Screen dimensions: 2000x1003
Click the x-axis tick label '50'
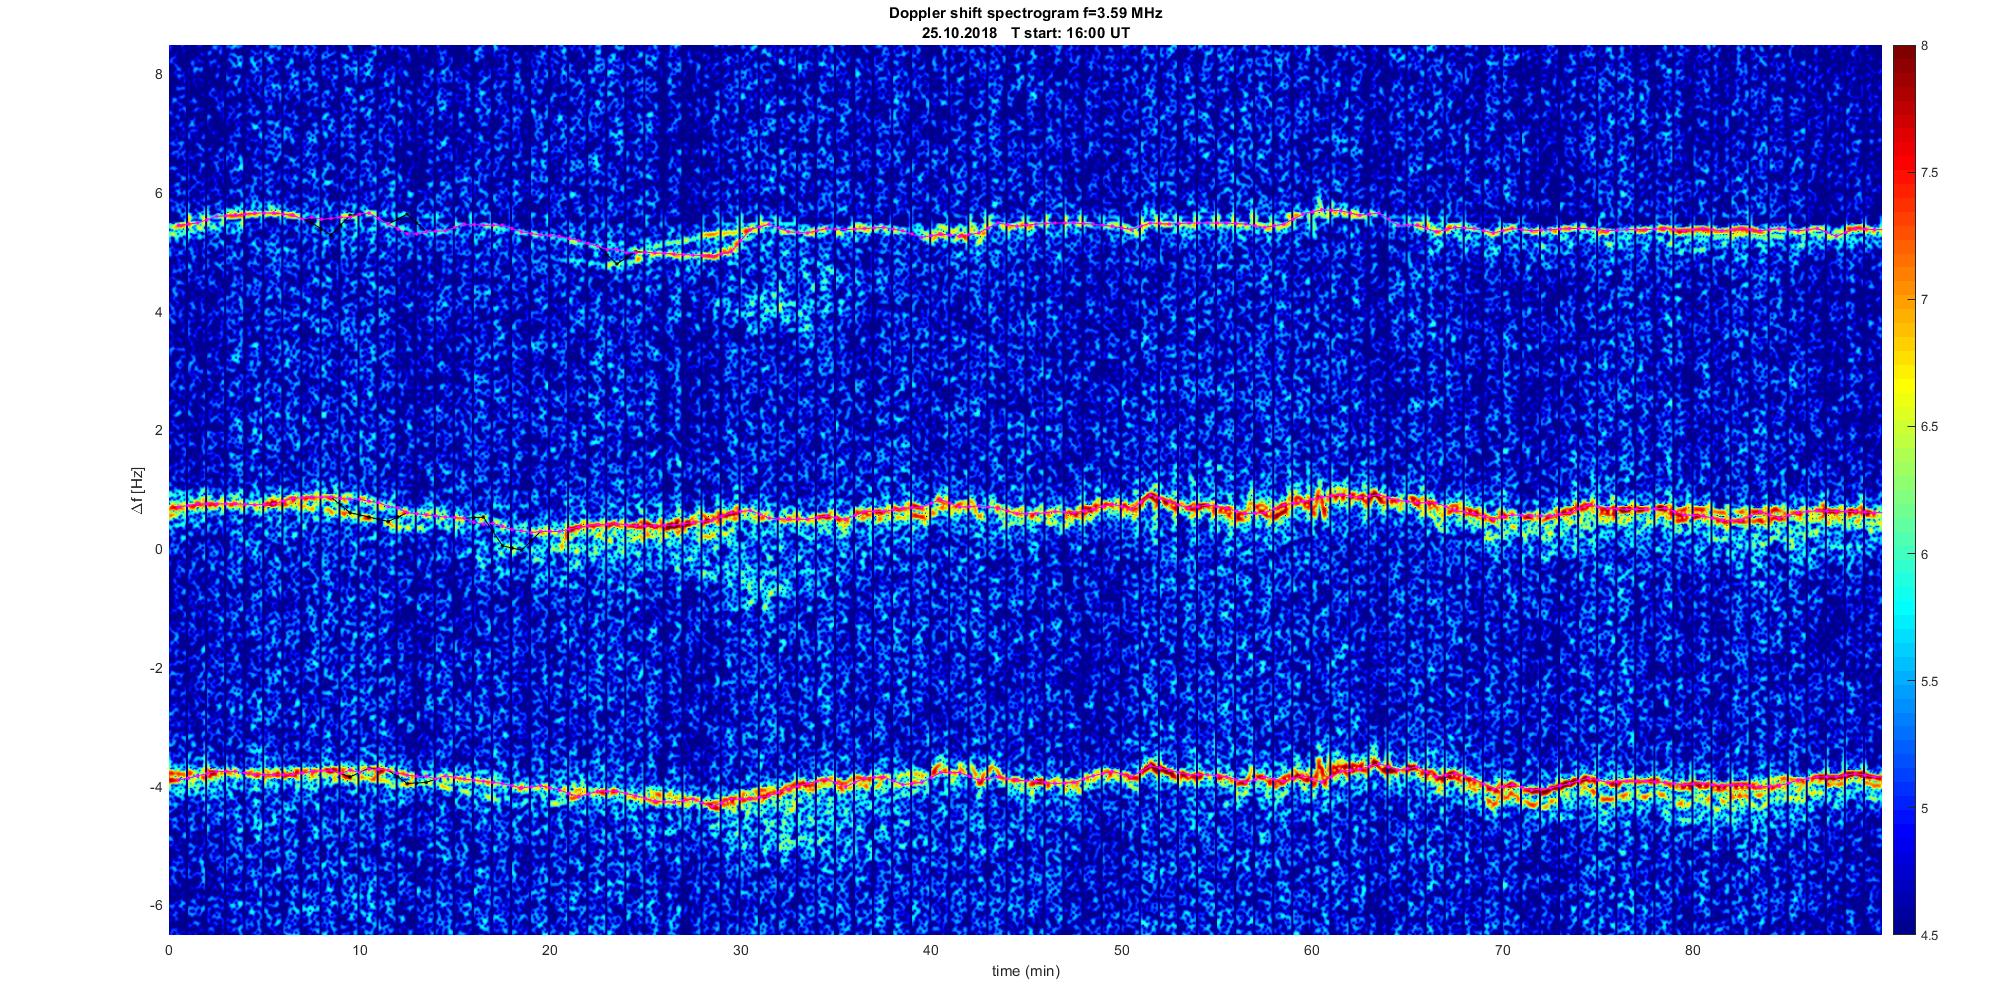click(1121, 950)
